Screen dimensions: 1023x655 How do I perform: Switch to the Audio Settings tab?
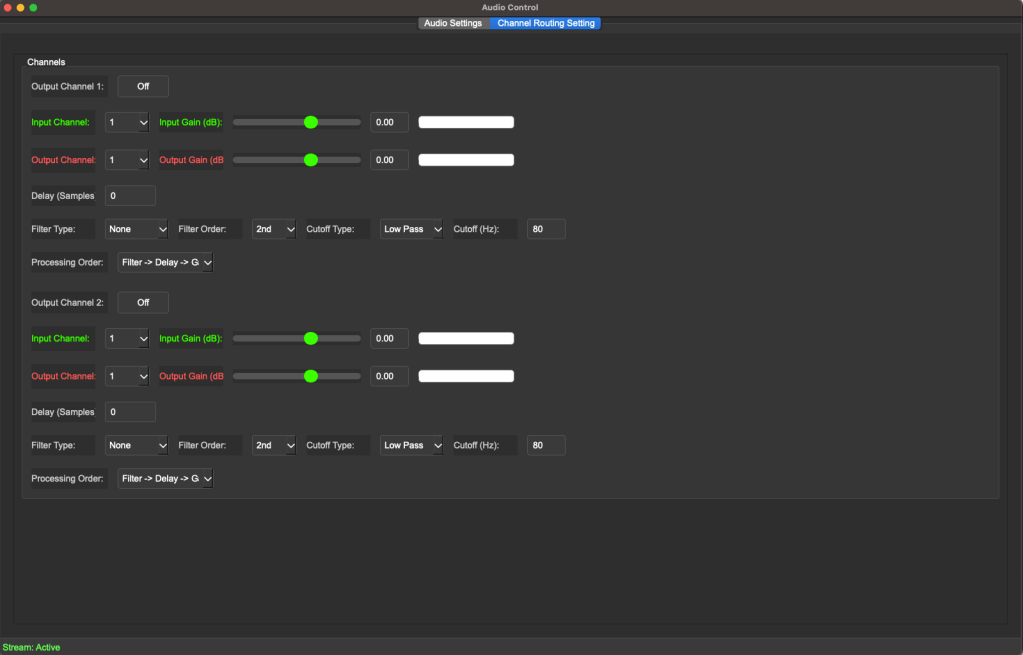coord(453,23)
